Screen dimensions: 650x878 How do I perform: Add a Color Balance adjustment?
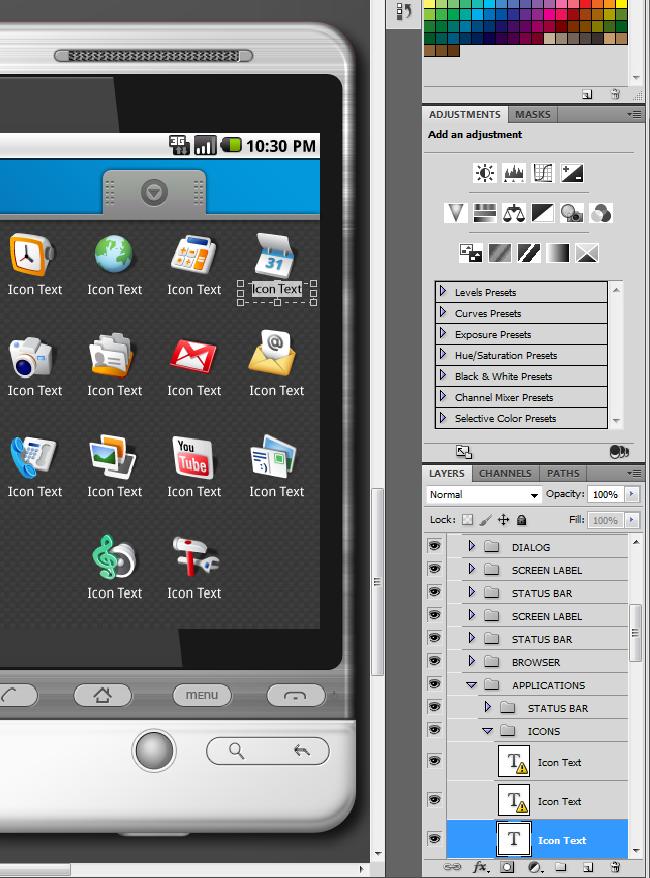tap(514, 212)
